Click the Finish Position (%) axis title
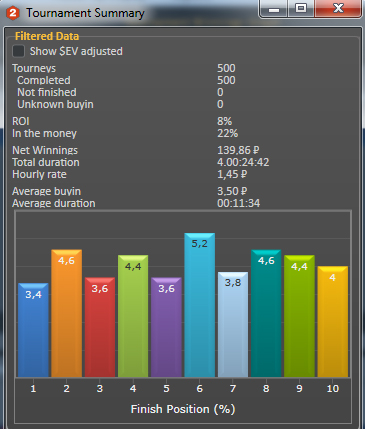 tap(183, 409)
